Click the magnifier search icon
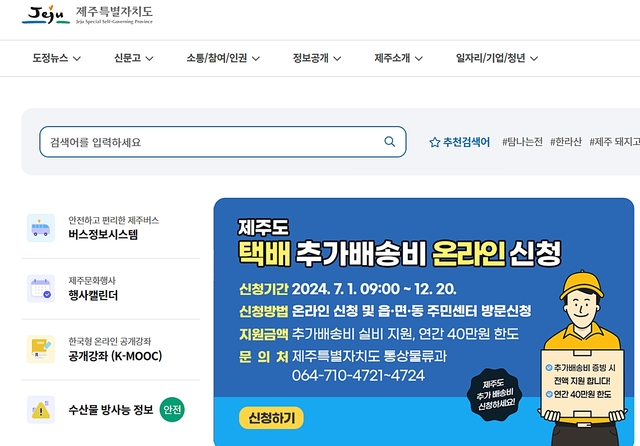Image resolution: width=640 pixels, height=446 pixels. click(x=390, y=142)
